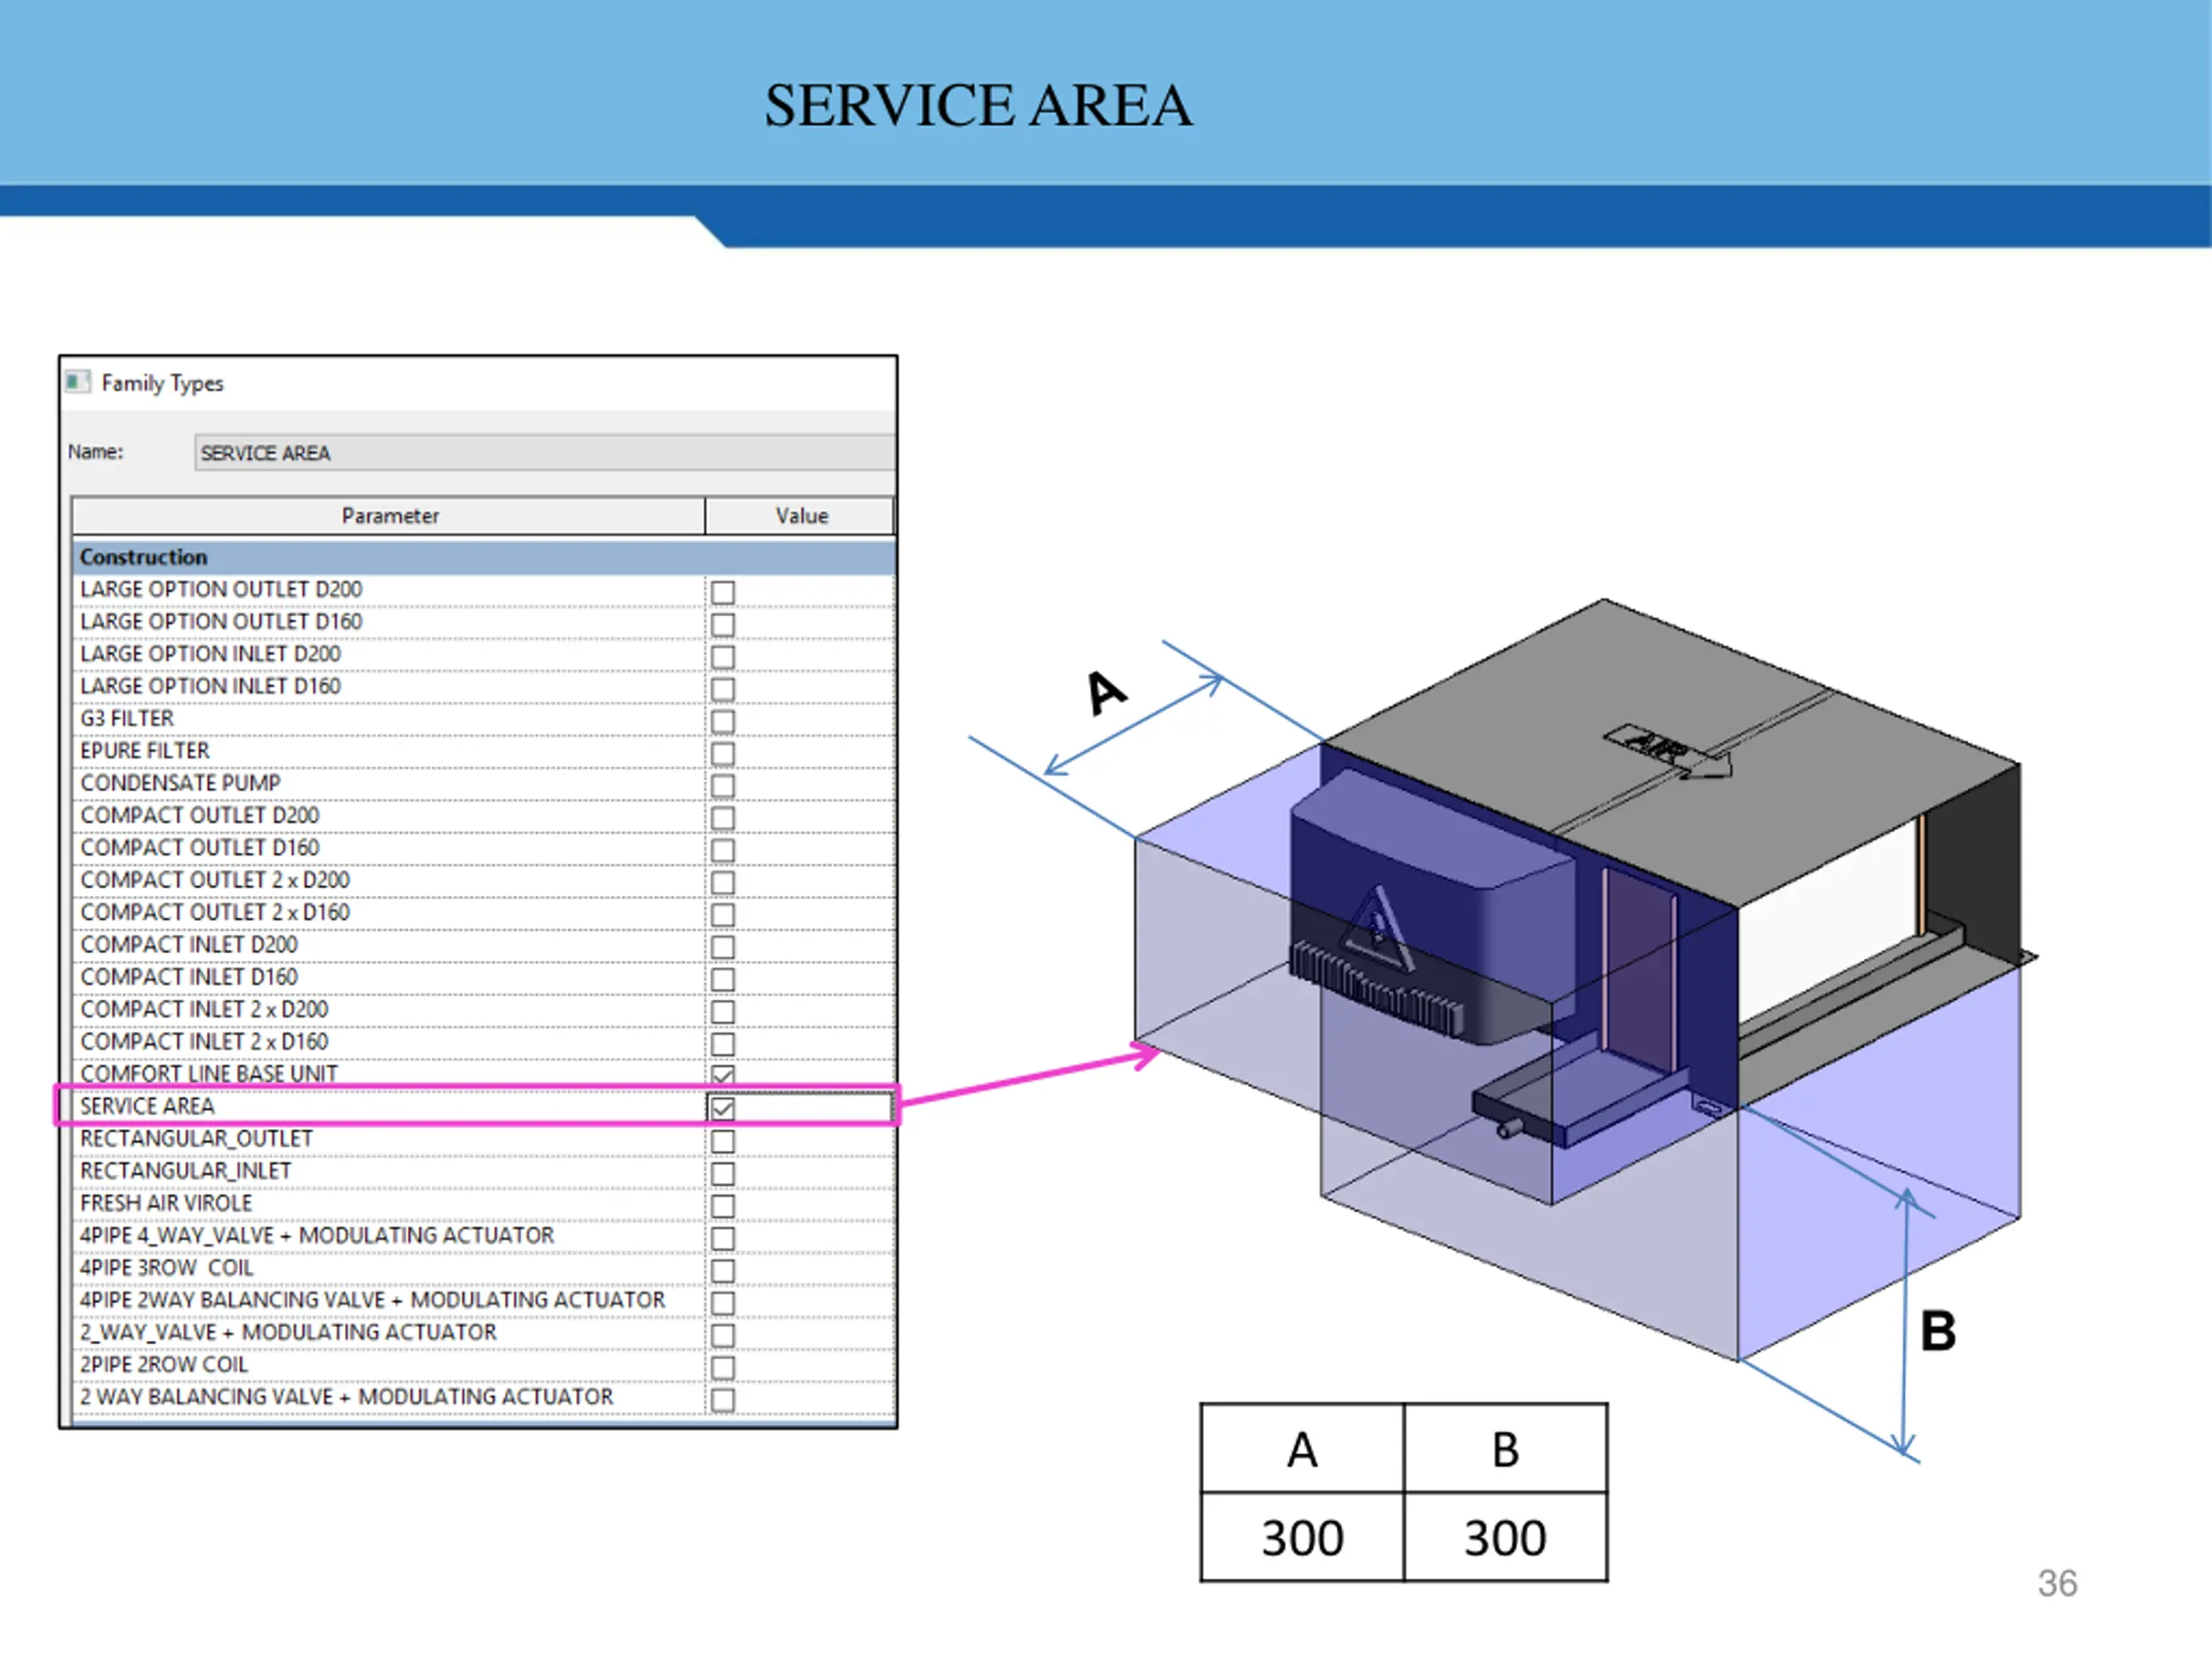Click the dimension A label
2212x1659 pixels.
tap(1106, 692)
